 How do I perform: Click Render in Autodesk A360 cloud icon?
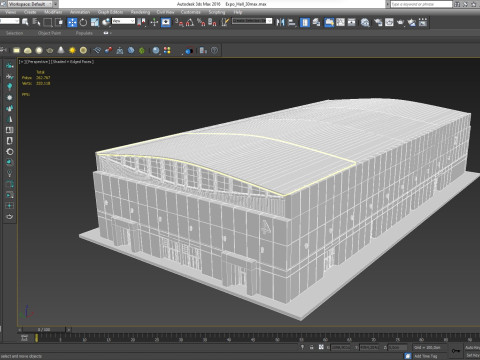coord(412,22)
